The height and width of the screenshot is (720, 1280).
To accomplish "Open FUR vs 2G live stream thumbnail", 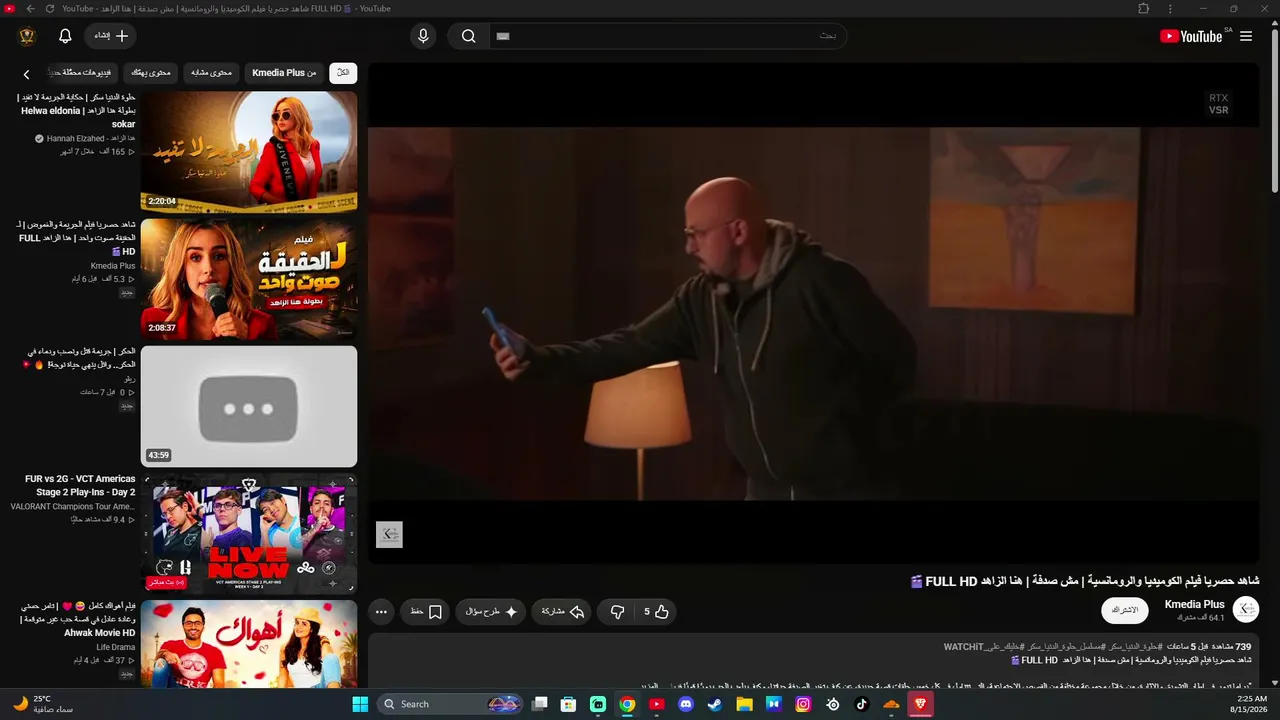I will pyautogui.click(x=249, y=534).
